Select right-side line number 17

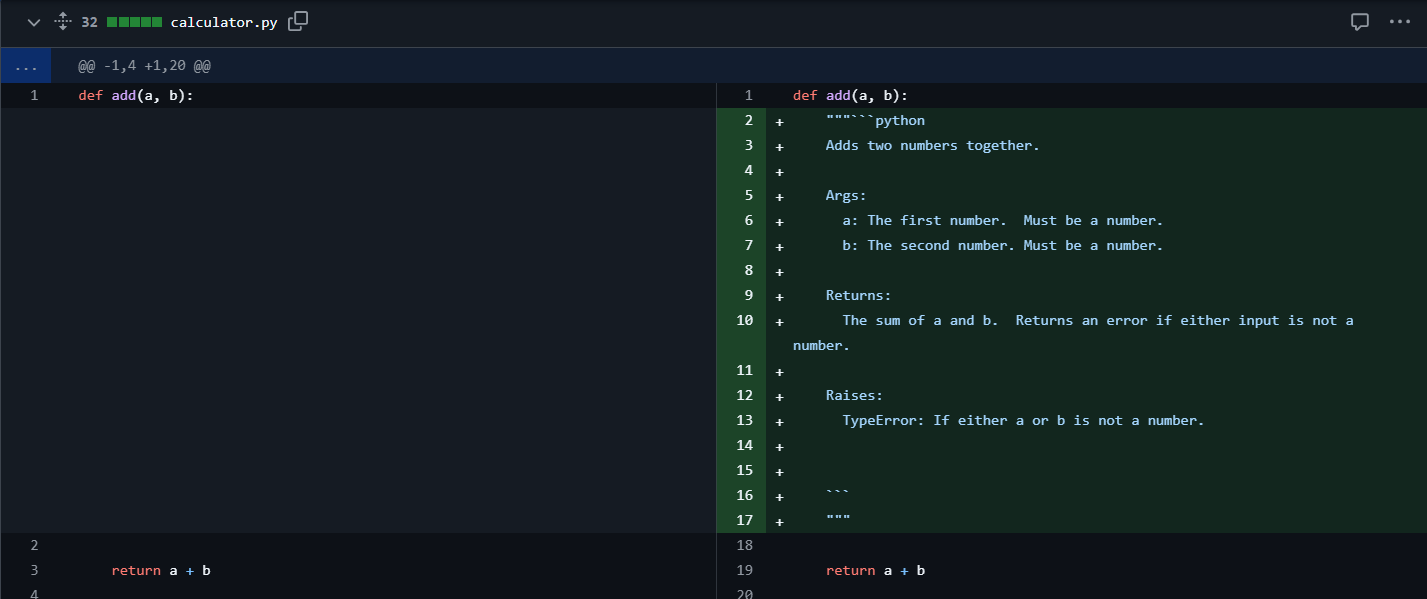pos(744,521)
